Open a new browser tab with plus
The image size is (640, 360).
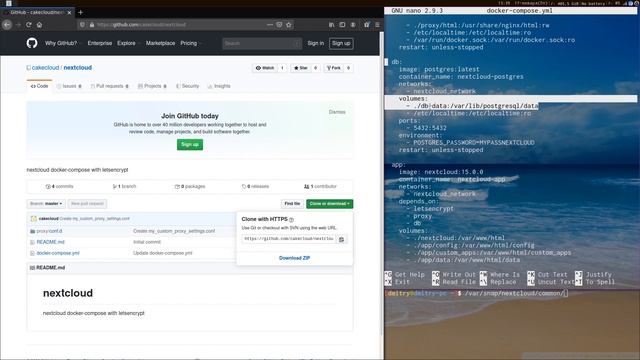point(80,12)
